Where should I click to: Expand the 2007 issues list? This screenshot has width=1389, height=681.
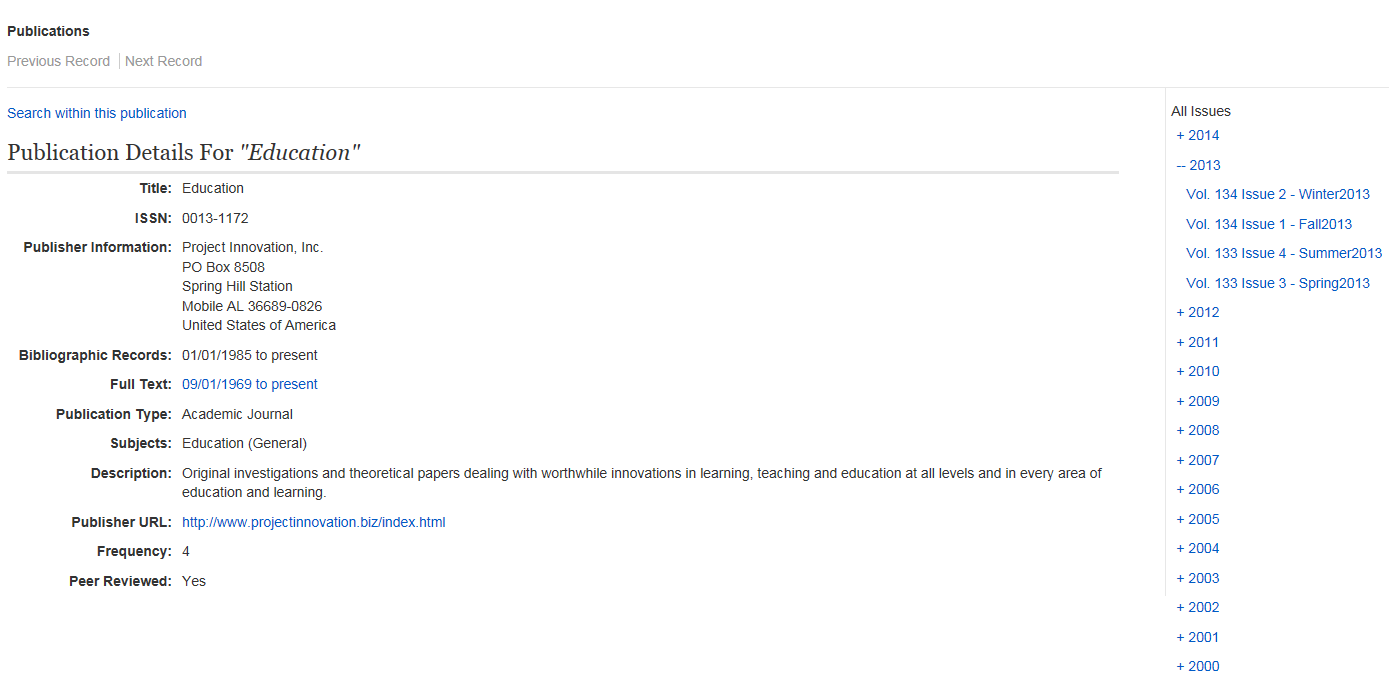pyautogui.click(x=1198, y=461)
